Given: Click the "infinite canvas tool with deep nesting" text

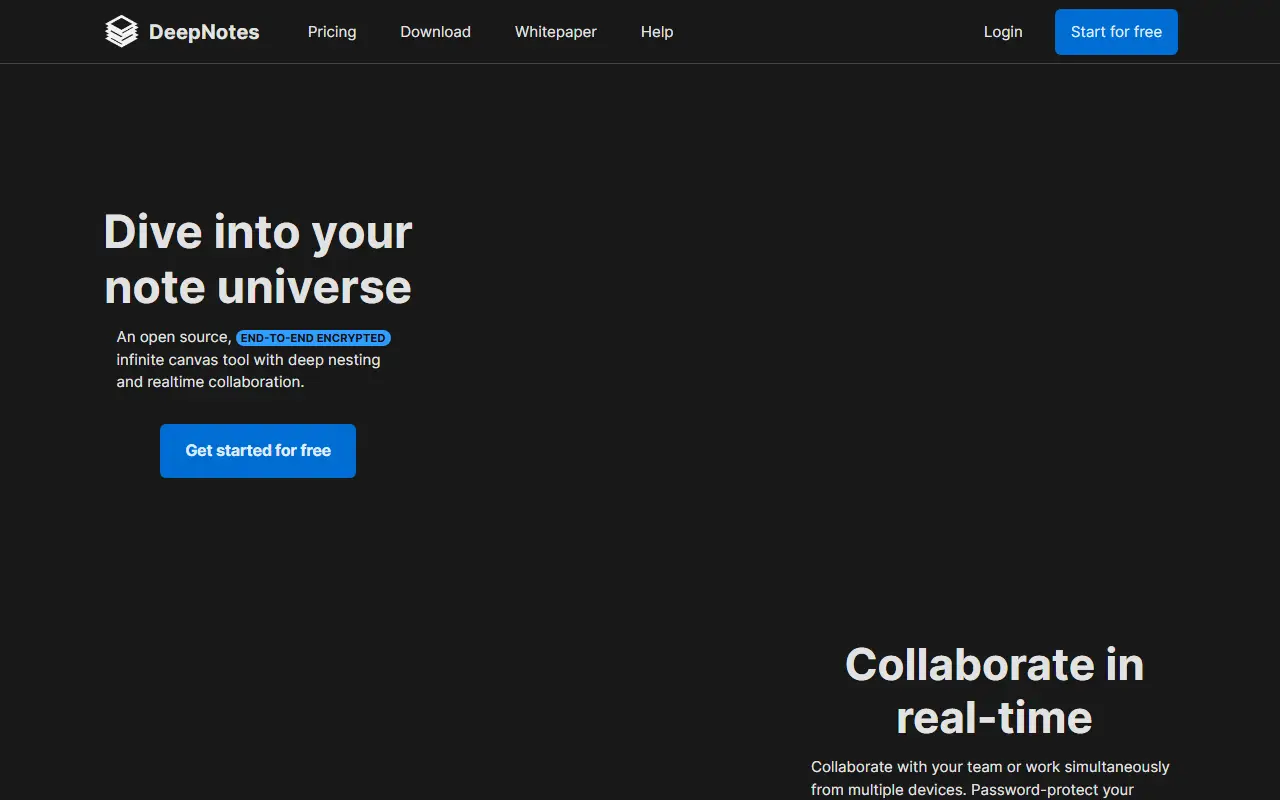Looking at the screenshot, I should [x=248, y=360].
